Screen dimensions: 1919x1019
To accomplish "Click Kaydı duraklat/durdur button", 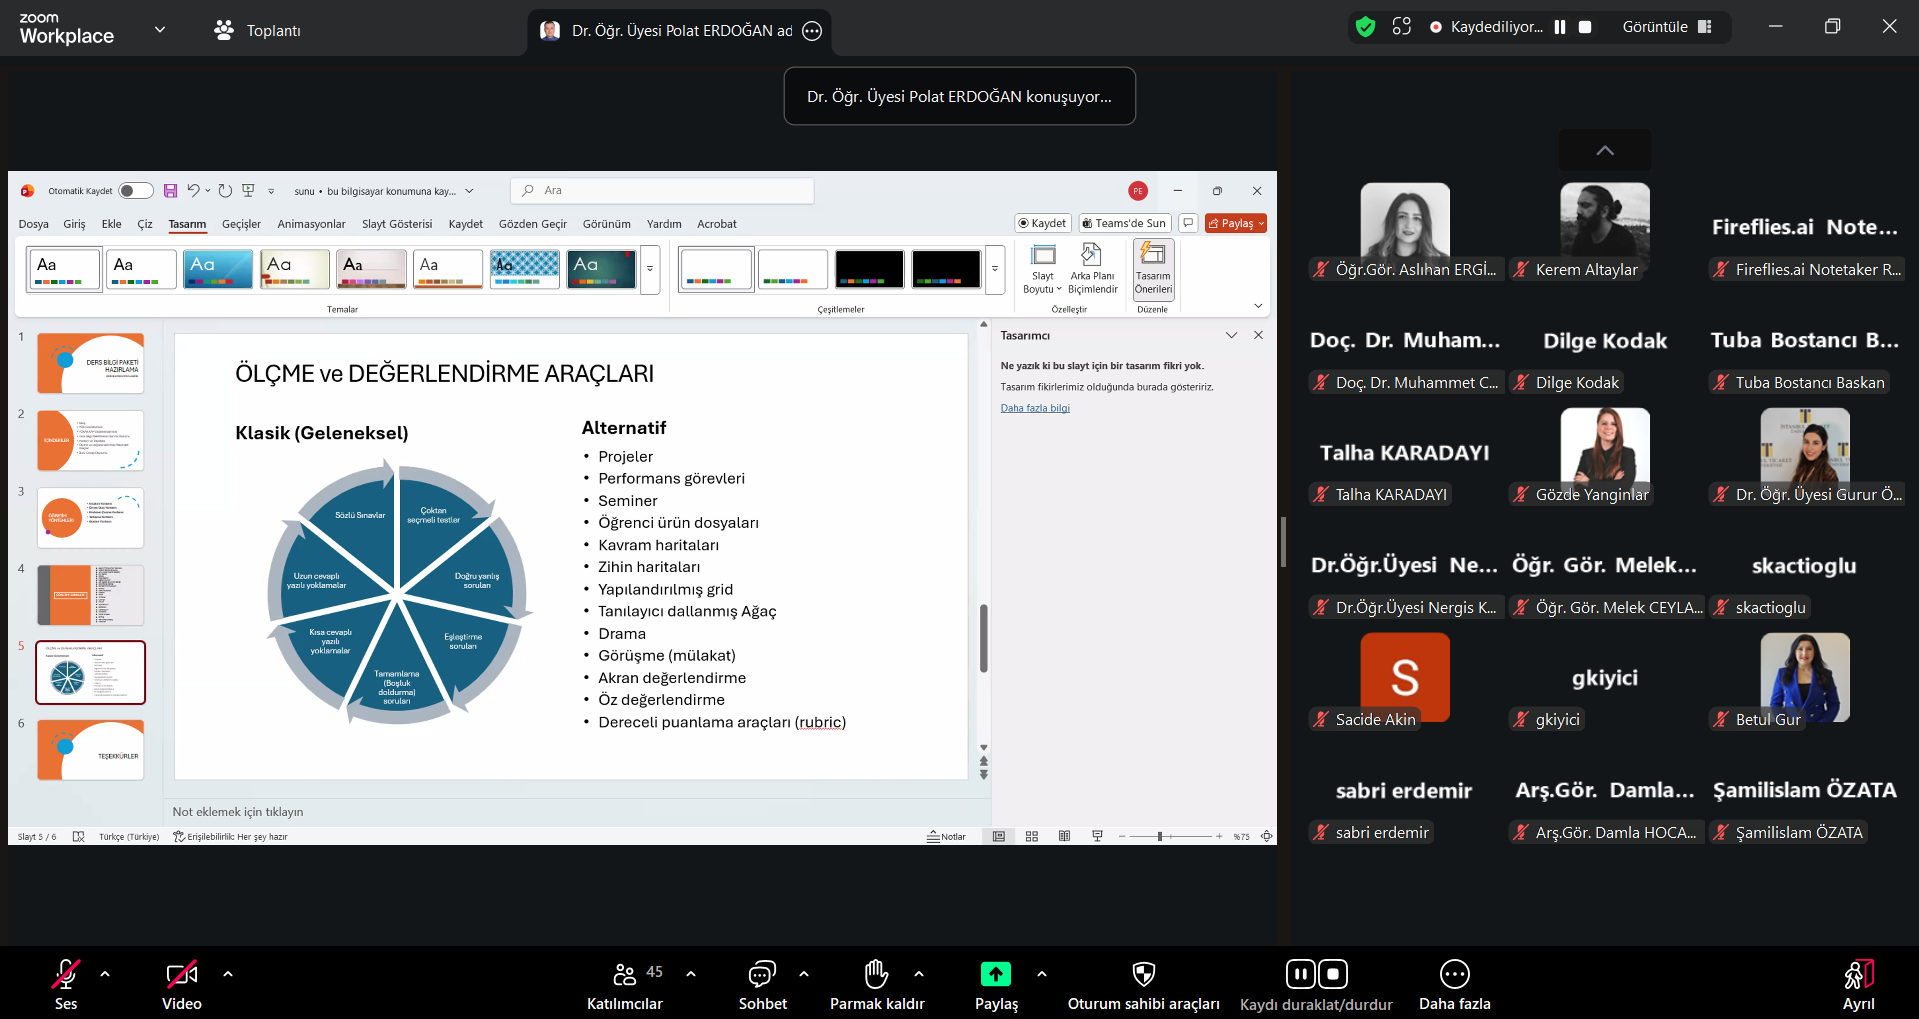I will 1316,985.
